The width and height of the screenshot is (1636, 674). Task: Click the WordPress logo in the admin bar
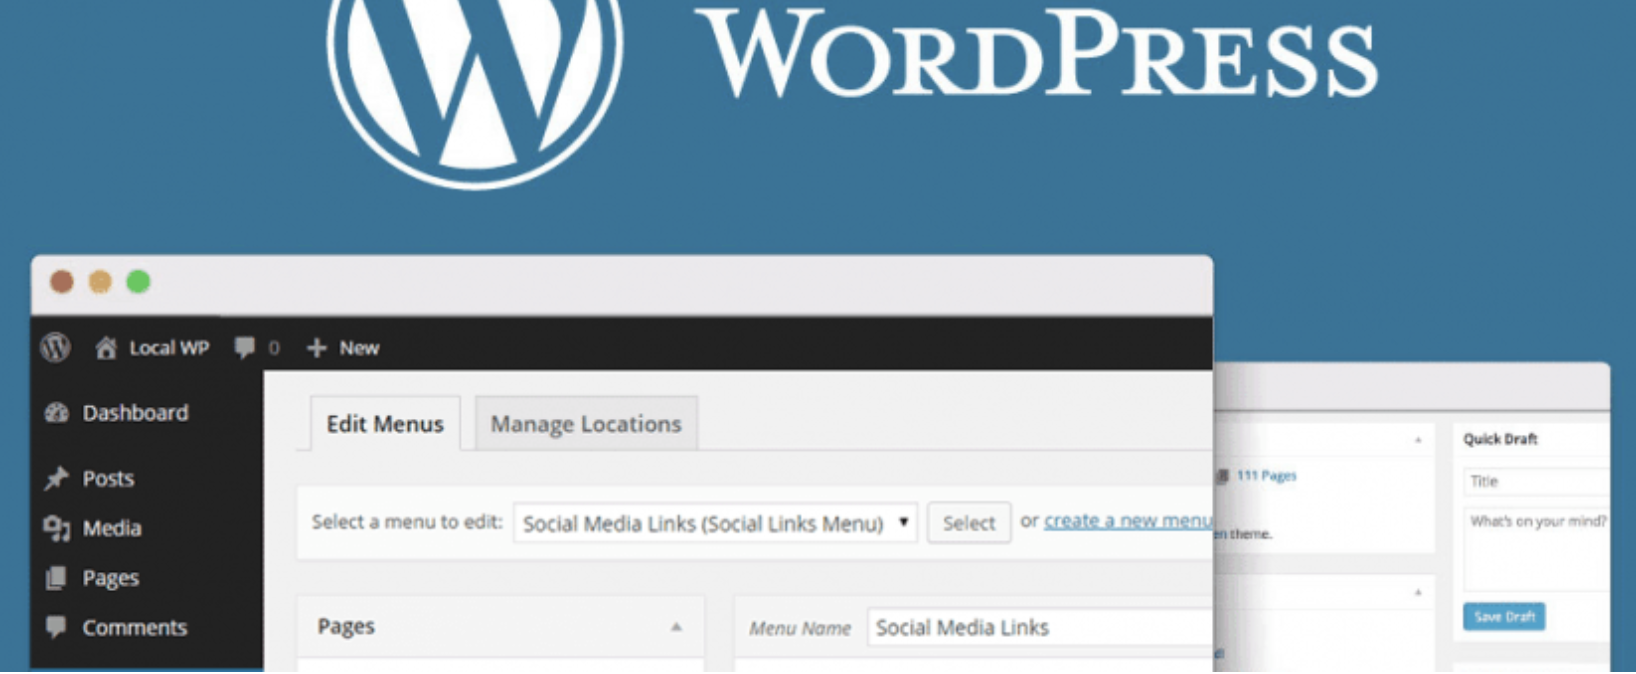pos(55,347)
